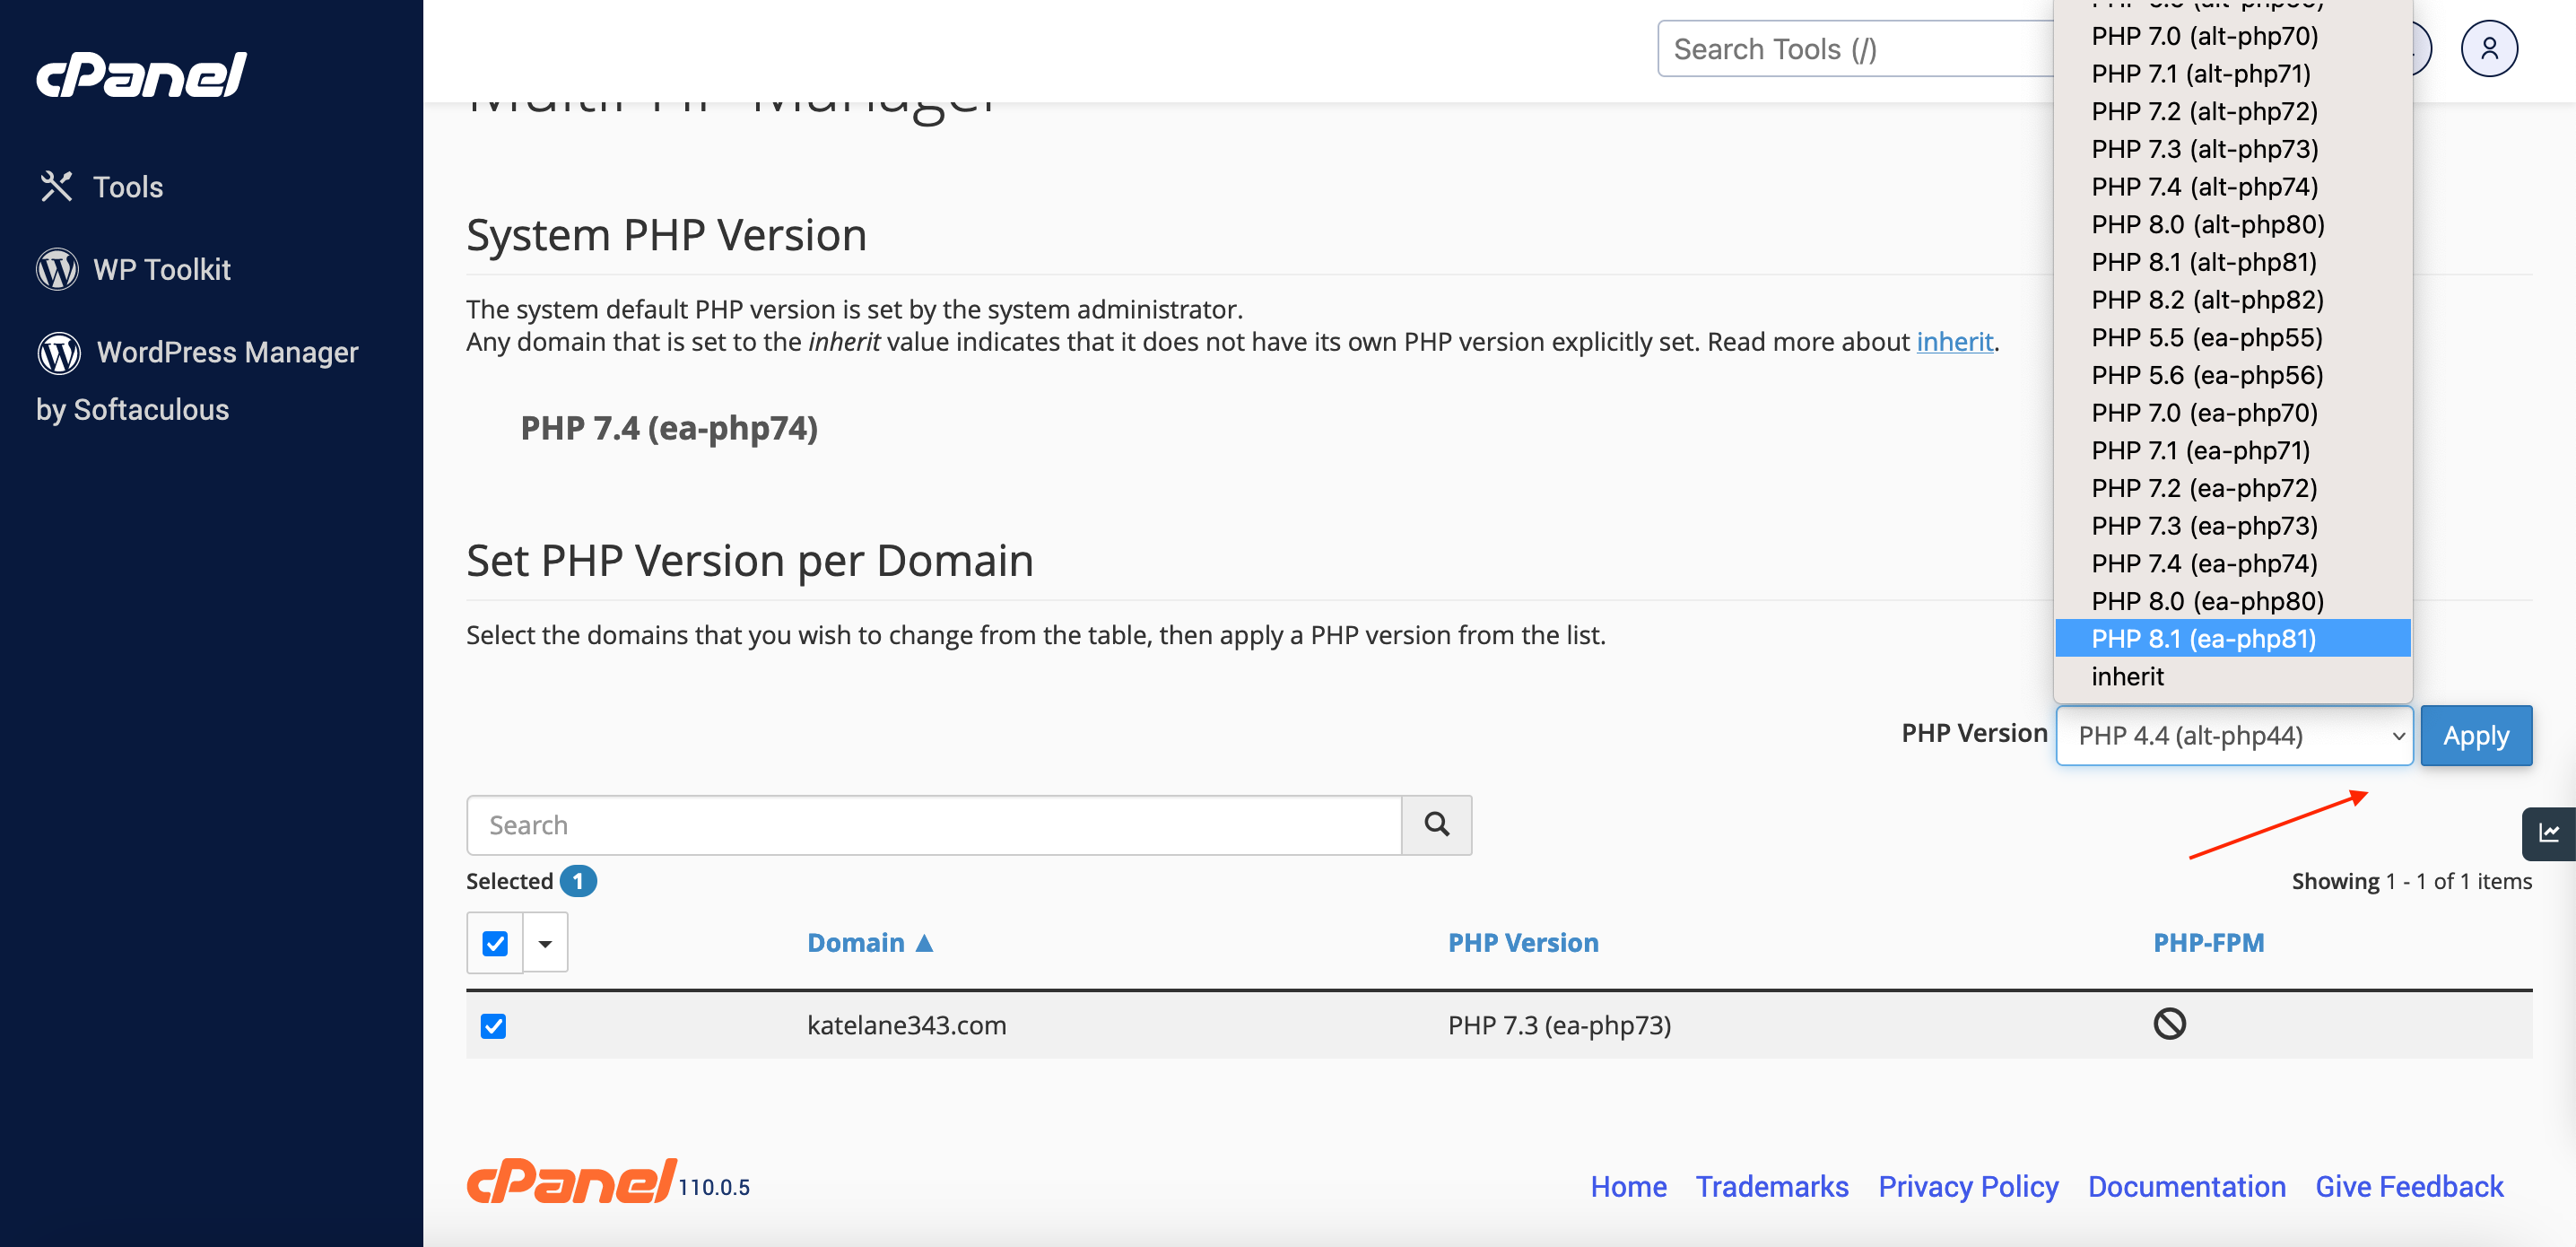Click the cPanel version 110.0.5 text
2576x1247 pixels.
(714, 1187)
